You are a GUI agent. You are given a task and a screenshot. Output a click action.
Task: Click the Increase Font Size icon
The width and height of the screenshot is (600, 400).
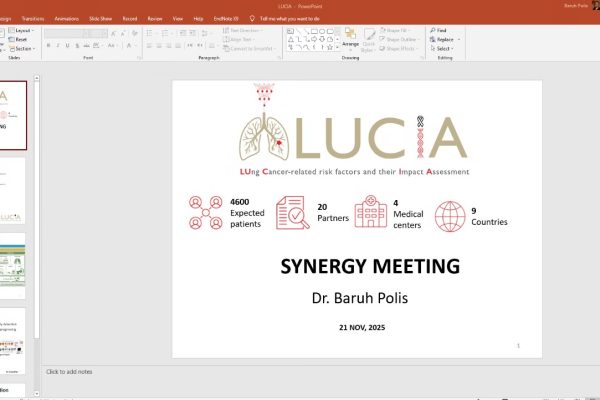point(114,34)
